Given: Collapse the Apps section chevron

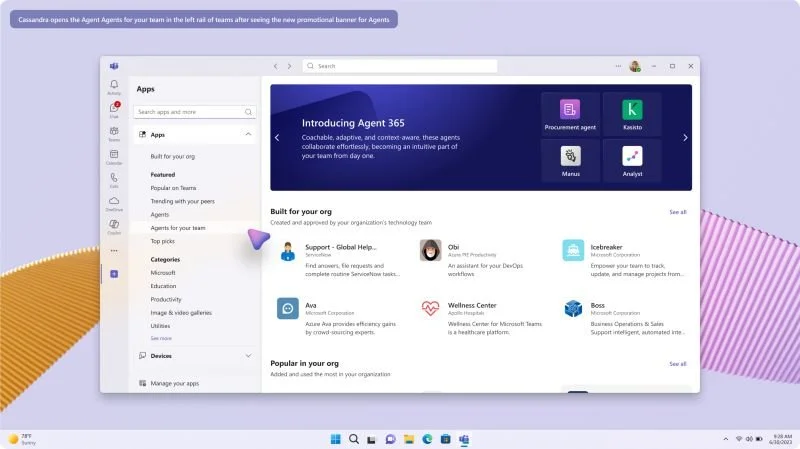Looking at the screenshot, I should 248,135.
